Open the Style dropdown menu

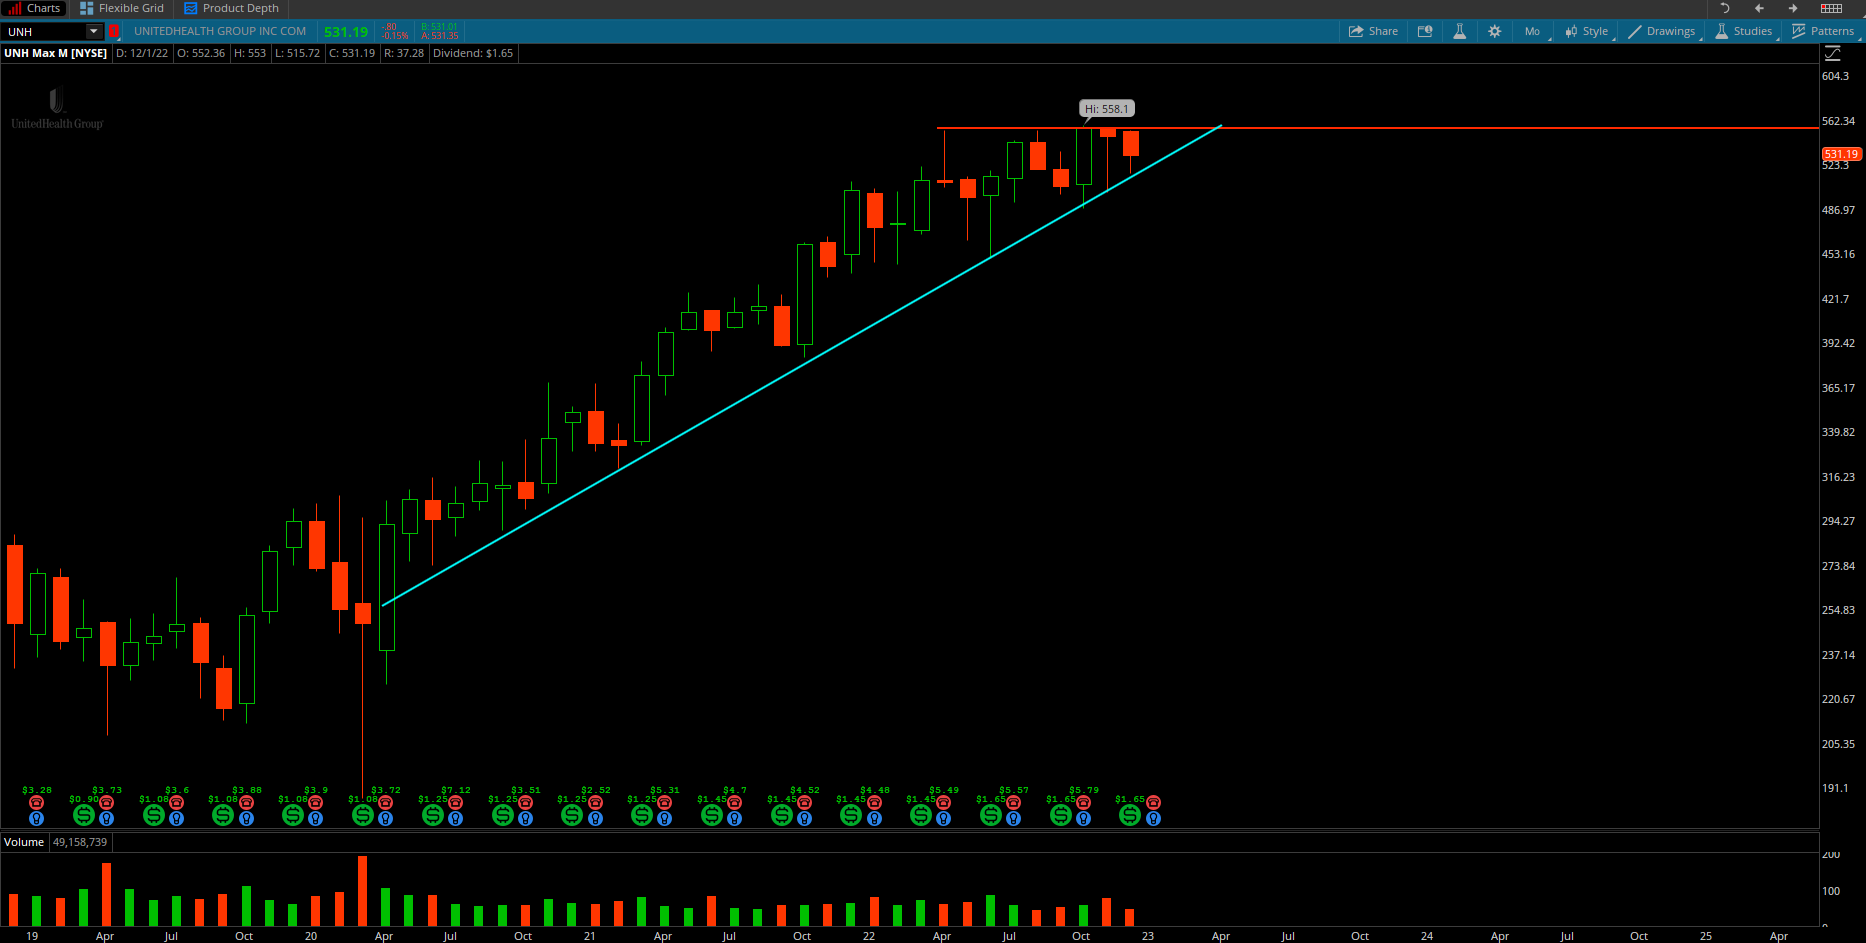[x=1587, y=31]
